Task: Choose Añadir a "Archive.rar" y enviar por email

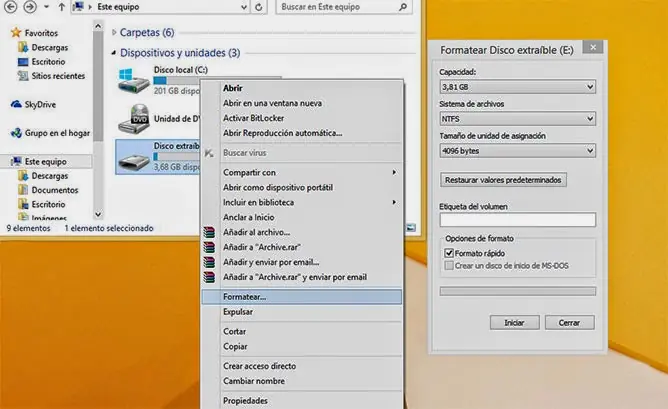Action: point(302,277)
